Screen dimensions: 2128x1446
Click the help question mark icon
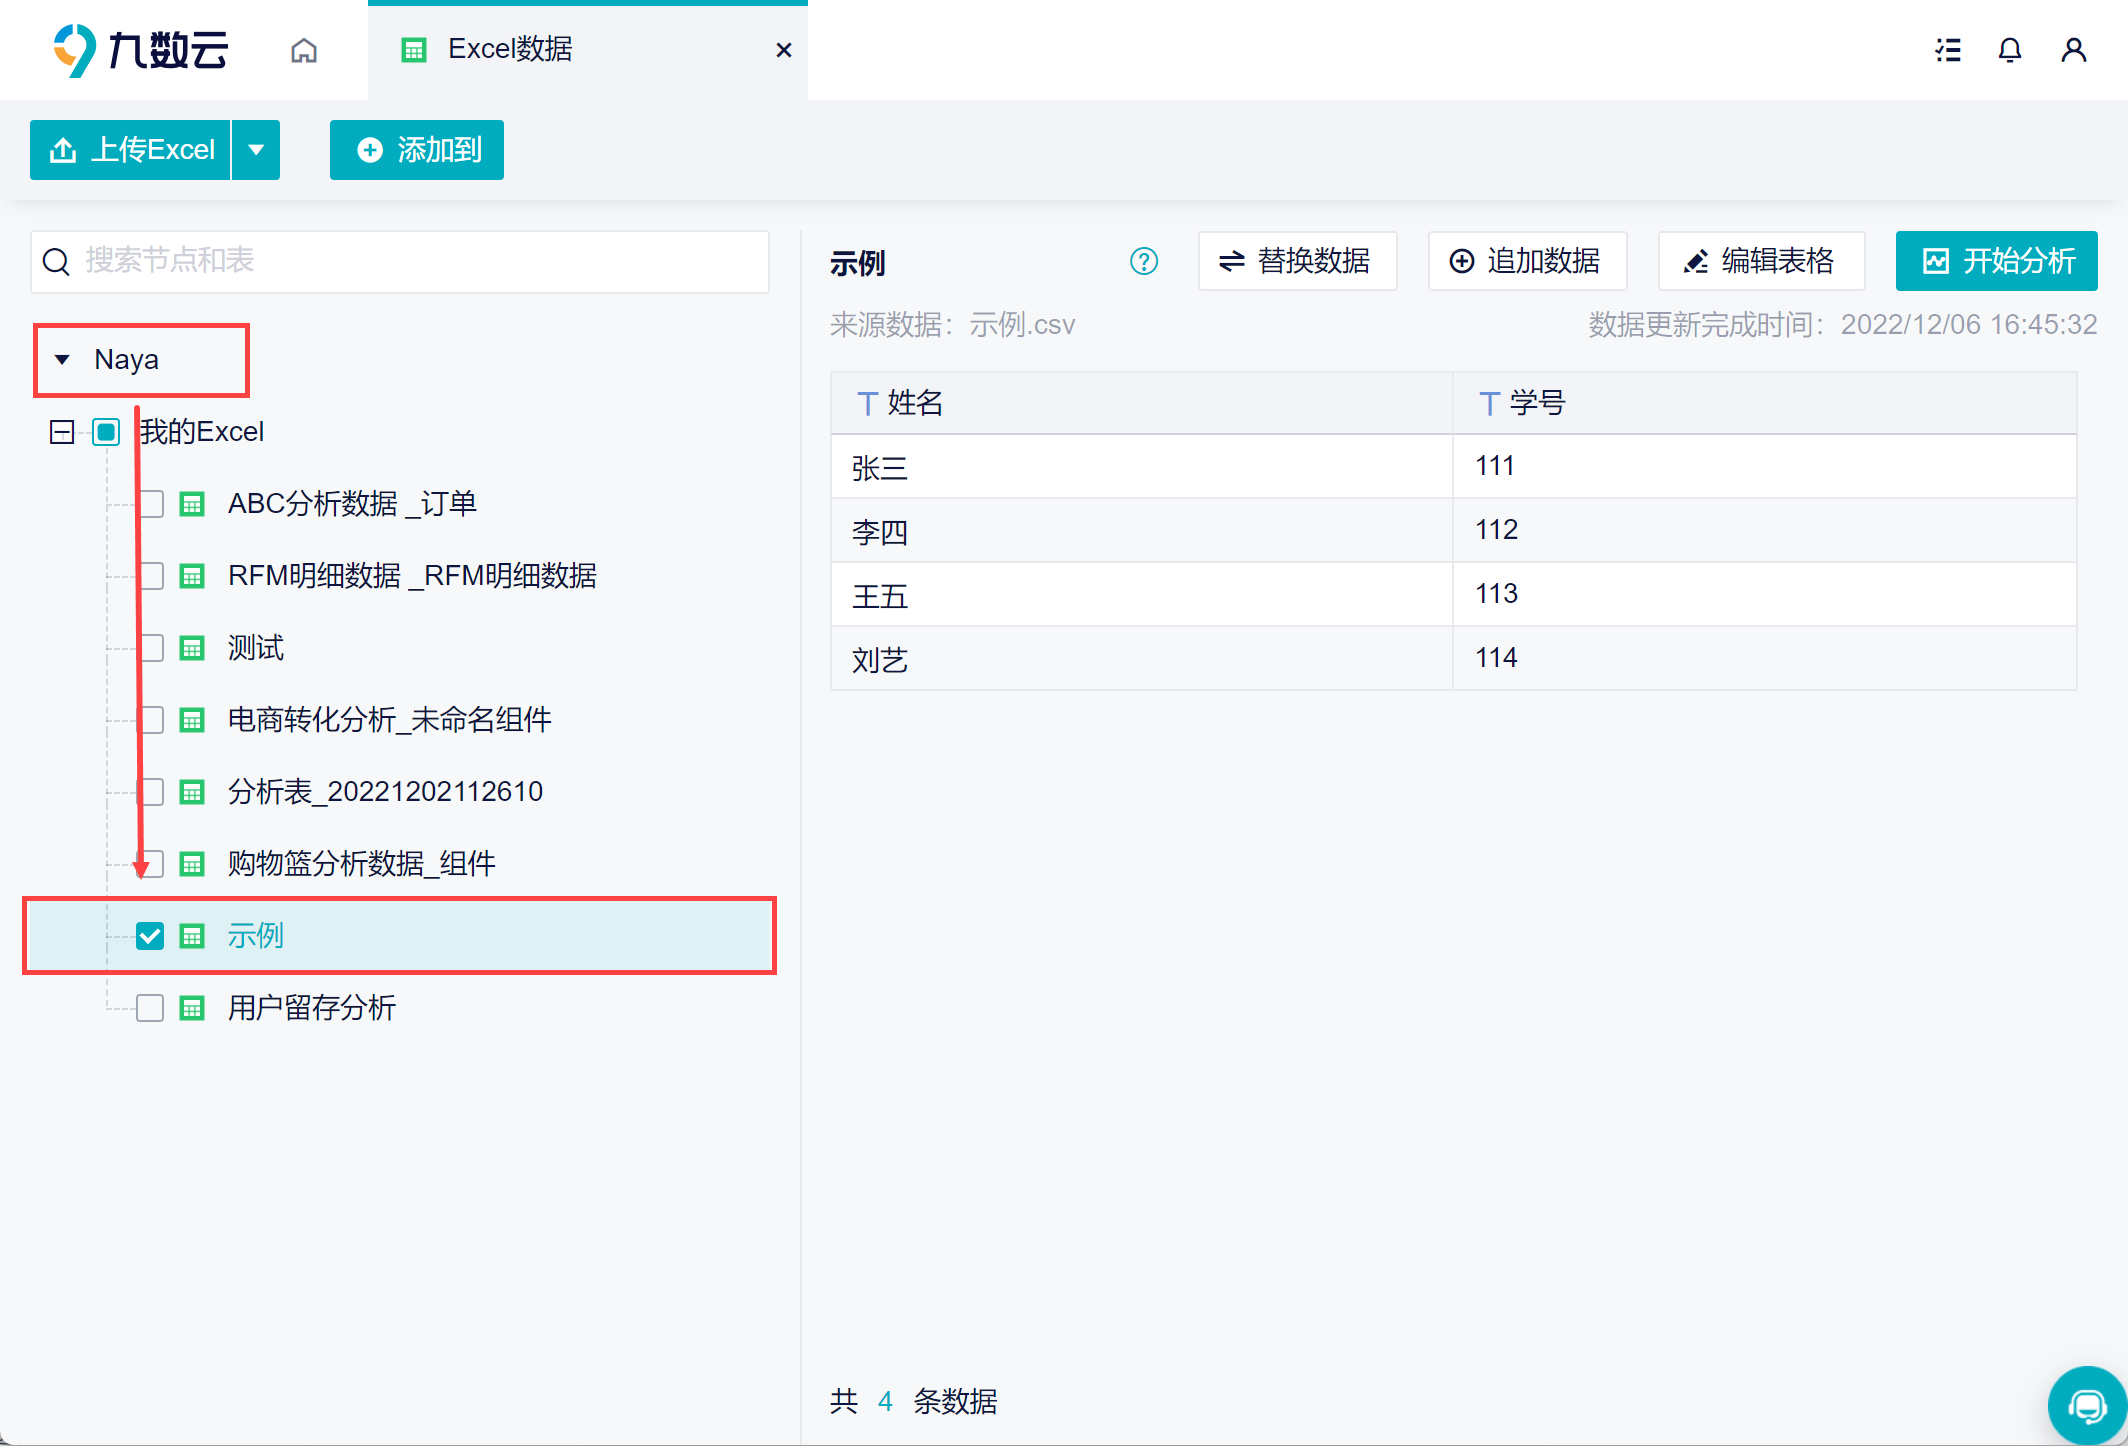coord(1143,262)
